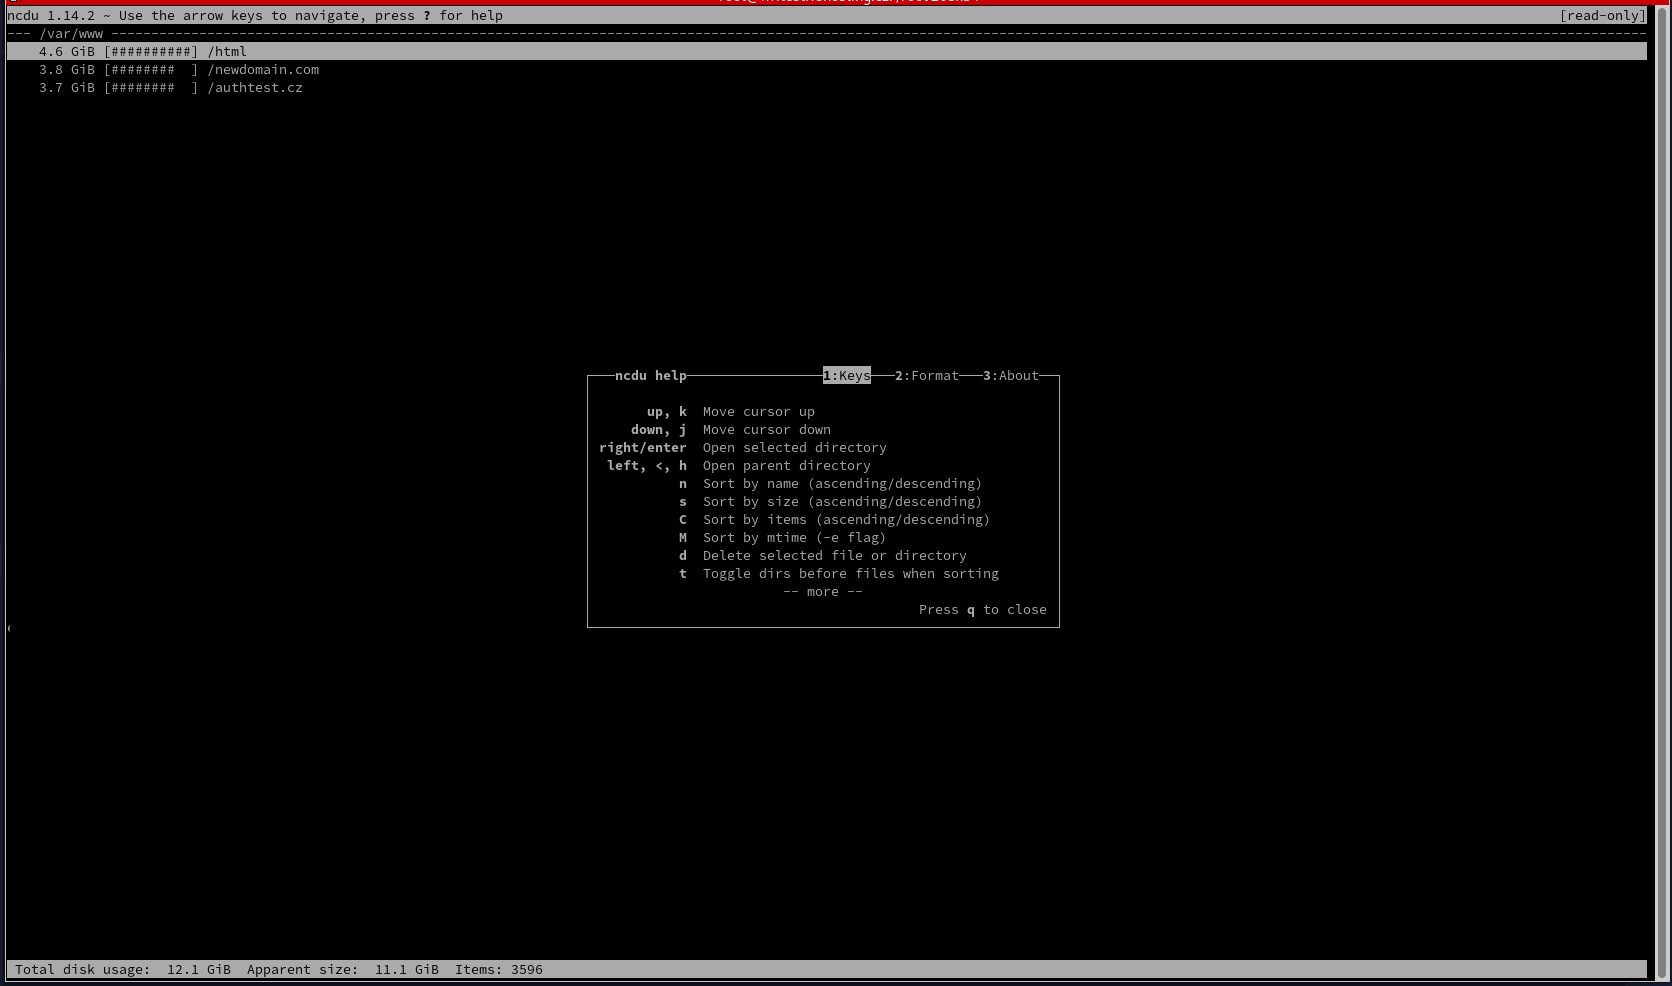Image resolution: width=1672 pixels, height=986 pixels.
Task: Click 'Toggle dirs before files when sorting'
Action: click(851, 573)
